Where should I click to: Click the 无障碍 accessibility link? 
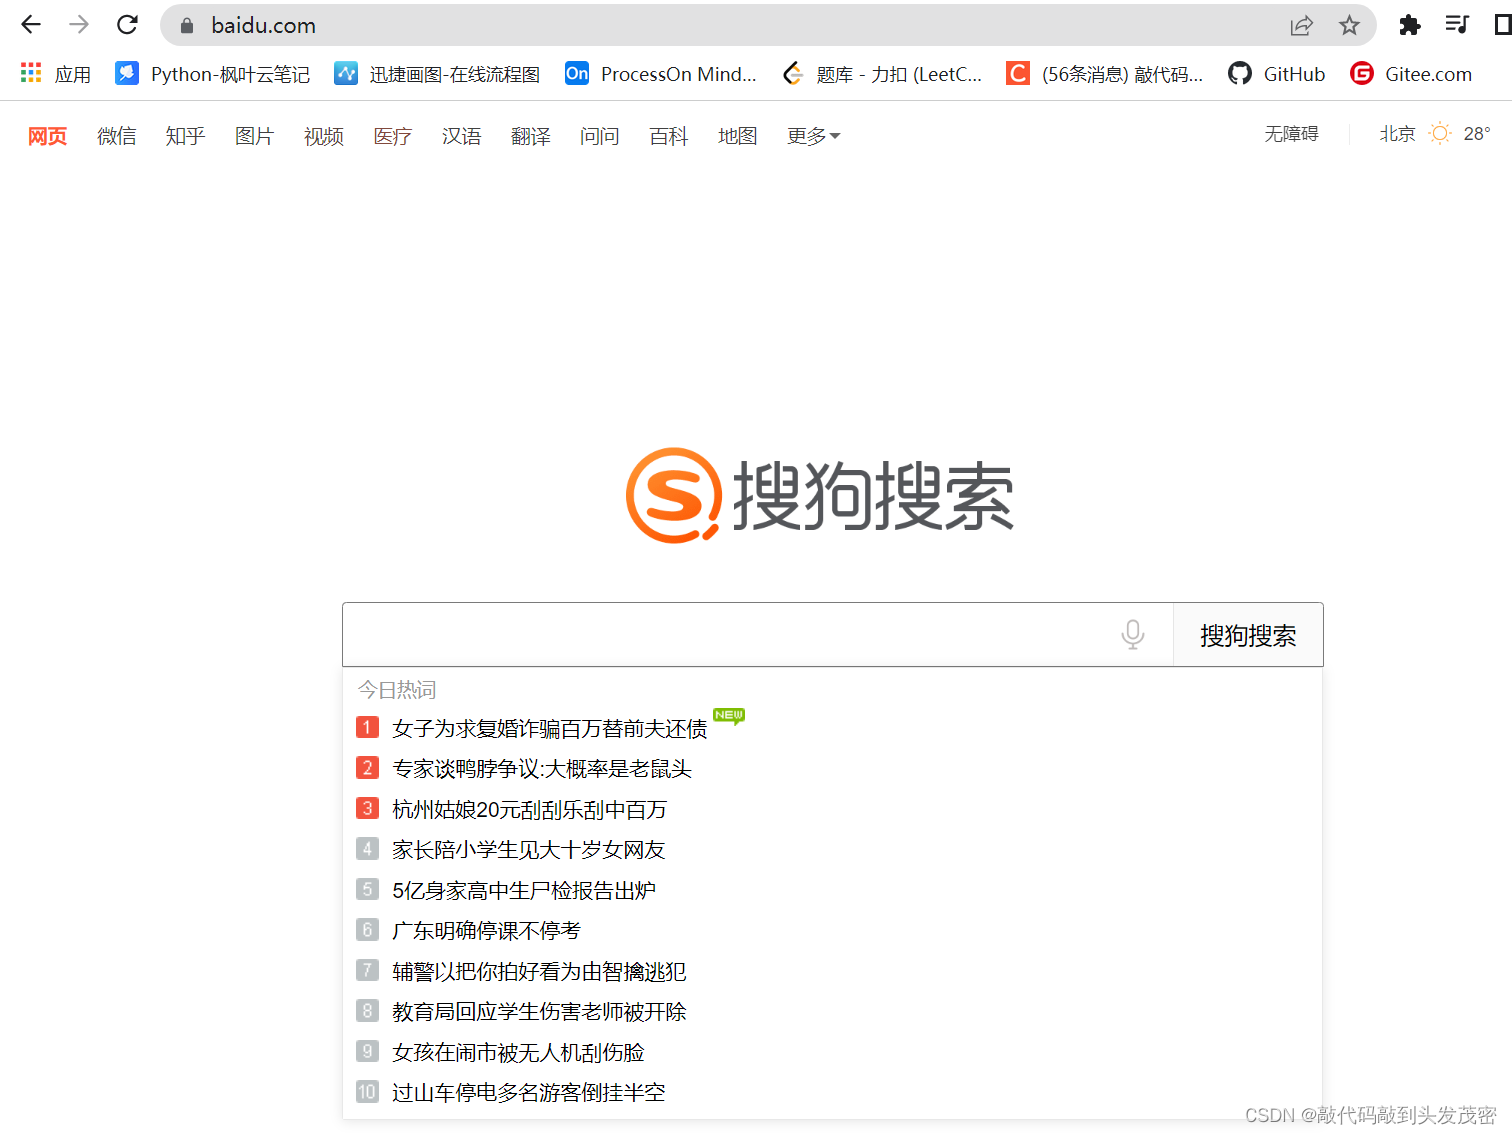(x=1292, y=134)
